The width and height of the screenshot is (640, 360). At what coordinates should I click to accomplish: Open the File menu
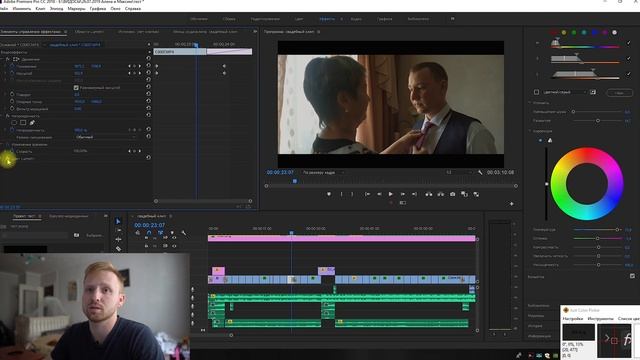4,9
